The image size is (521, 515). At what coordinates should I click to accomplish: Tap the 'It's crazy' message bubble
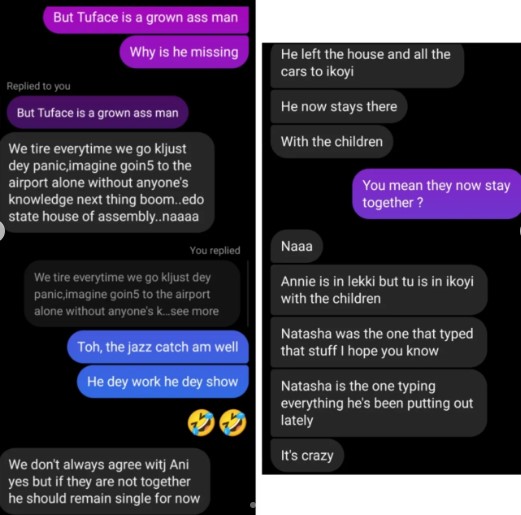pyautogui.click(x=307, y=455)
